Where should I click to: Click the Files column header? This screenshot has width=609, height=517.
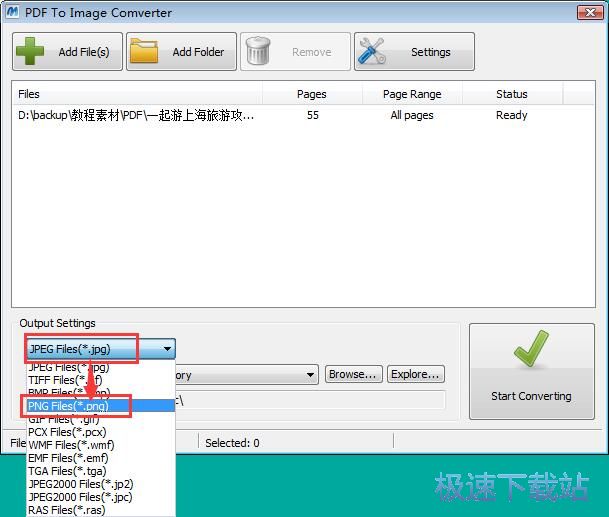[x=138, y=94]
